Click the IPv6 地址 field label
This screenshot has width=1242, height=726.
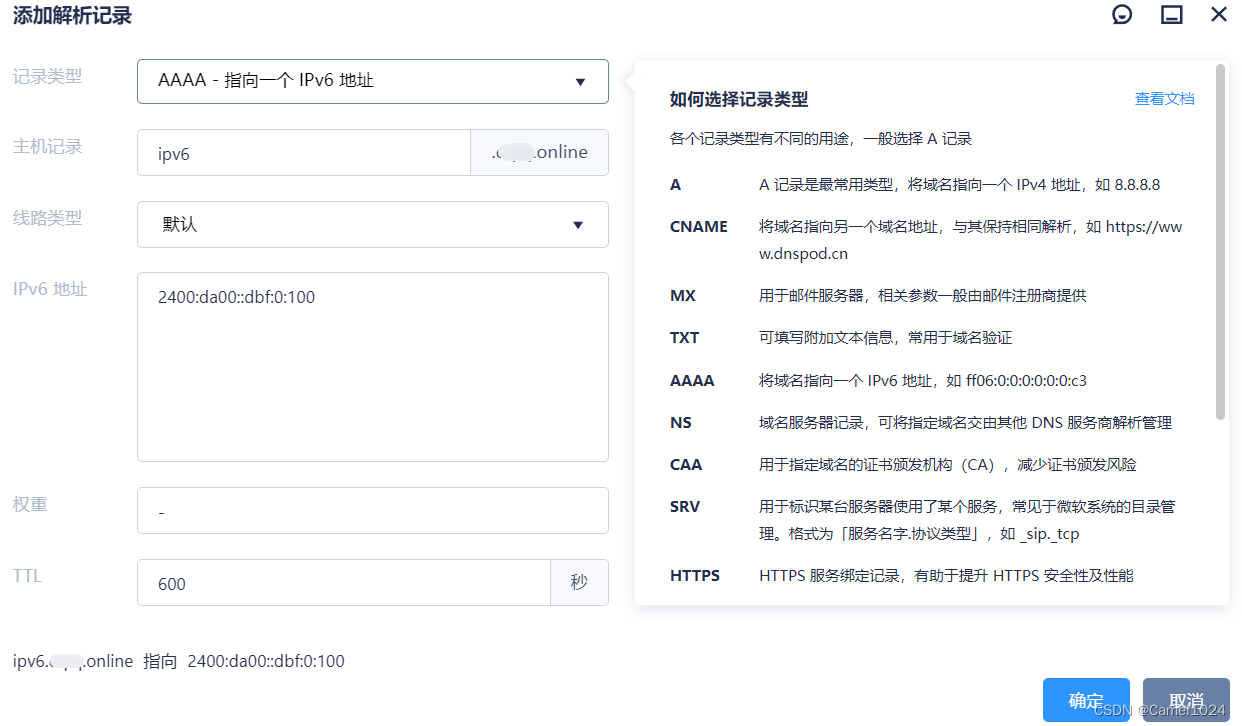pyautogui.click(x=50, y=290)
